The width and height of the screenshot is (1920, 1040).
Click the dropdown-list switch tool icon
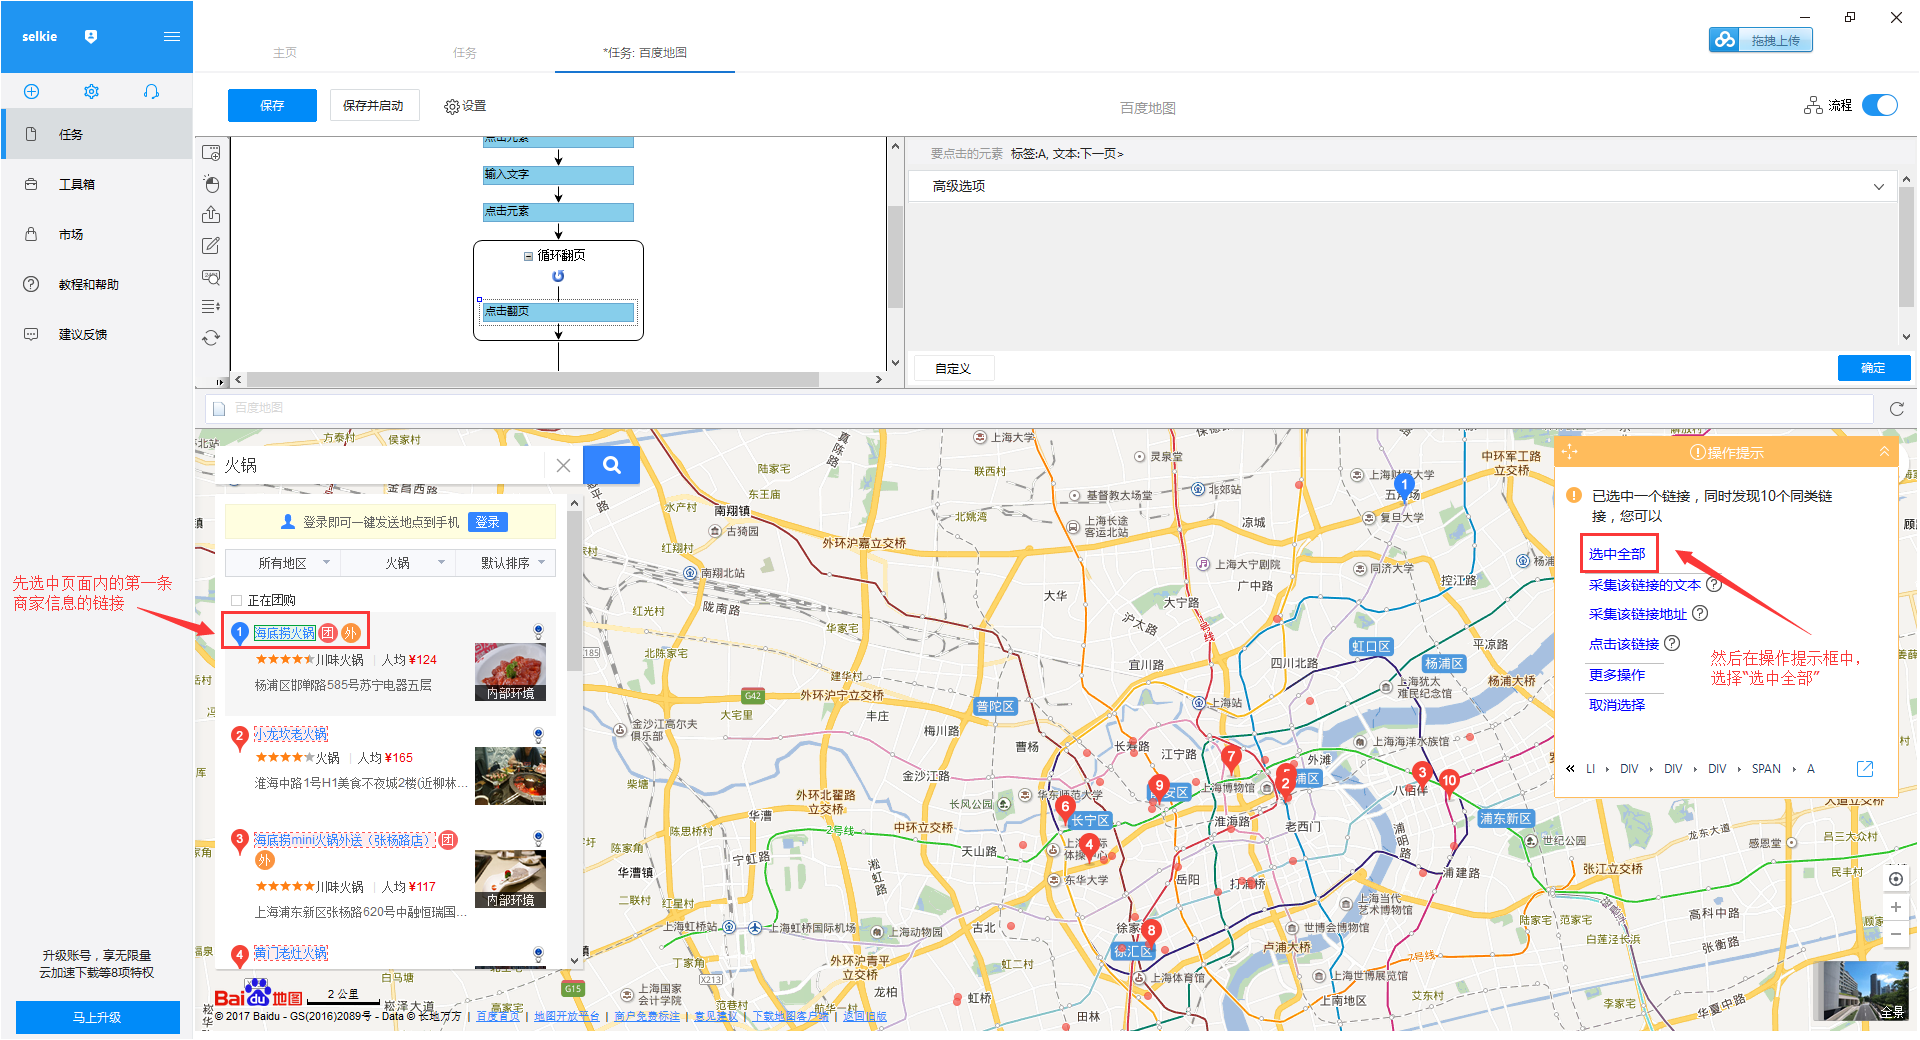(211, 307)
